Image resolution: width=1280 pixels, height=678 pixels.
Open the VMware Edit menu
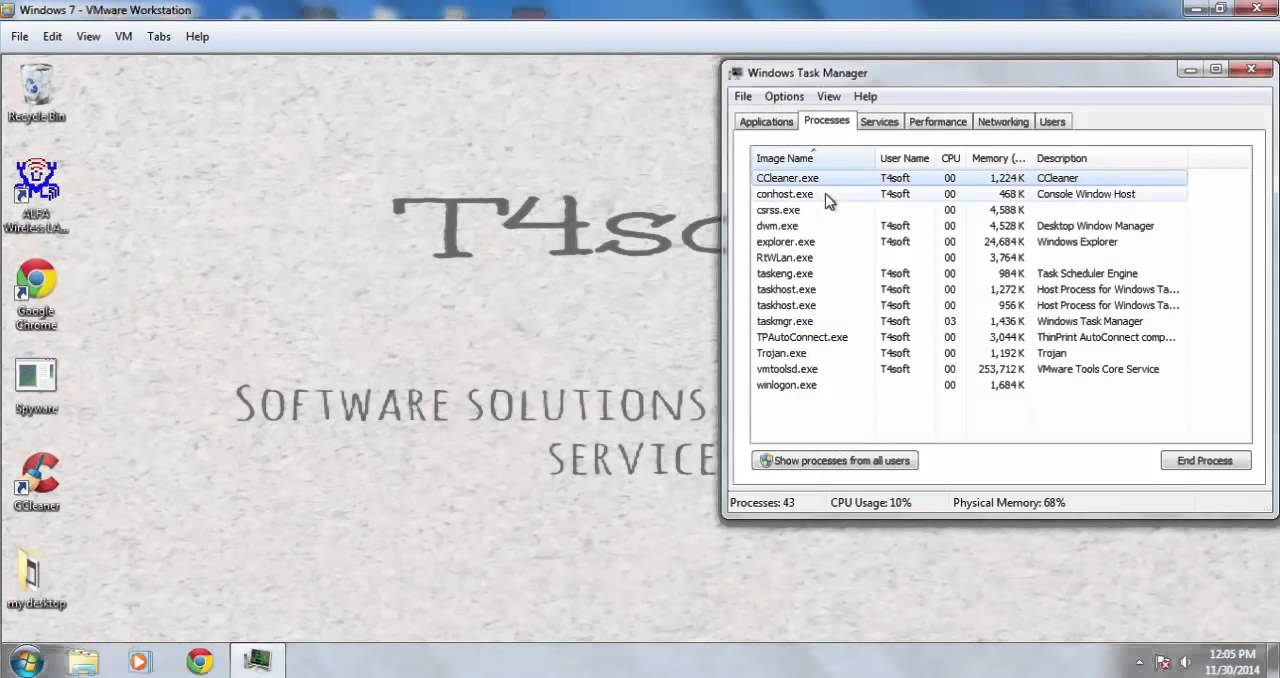(x=52, y=36)
